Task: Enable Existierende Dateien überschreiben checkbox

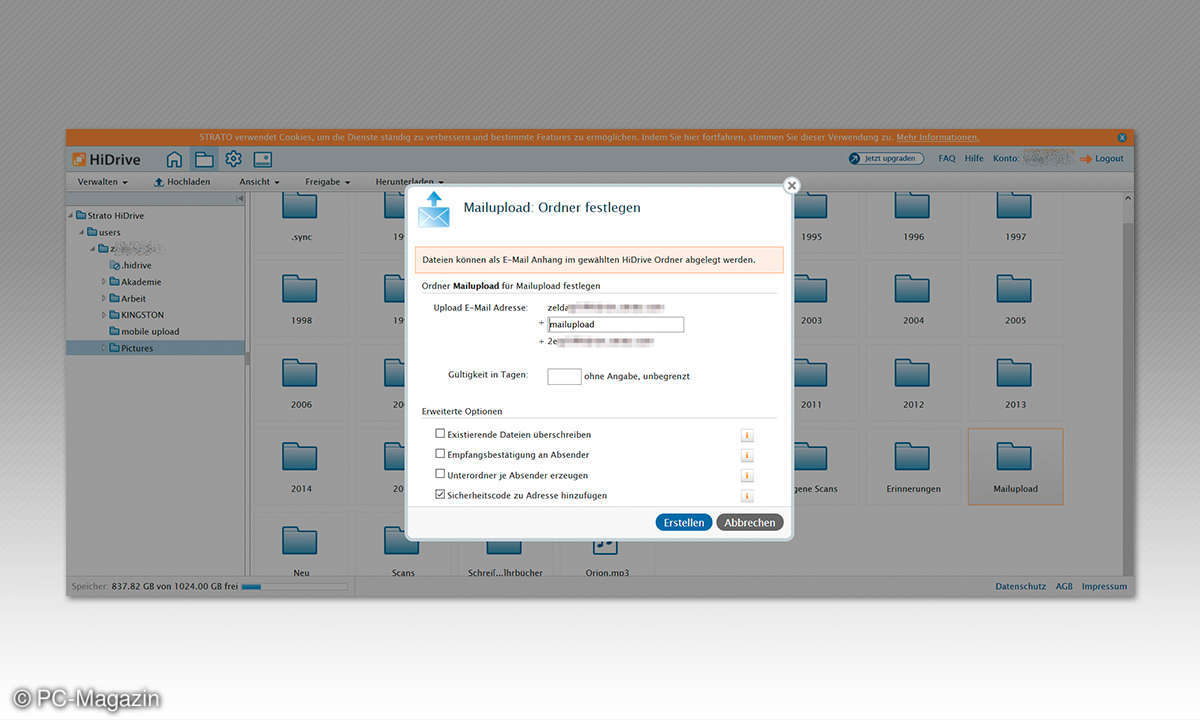Action: point(440,434)
